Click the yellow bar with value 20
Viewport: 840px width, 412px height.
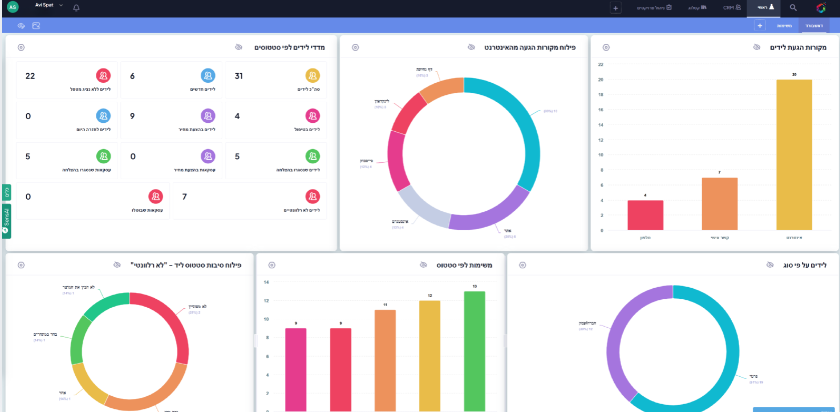tap(794, 155)
